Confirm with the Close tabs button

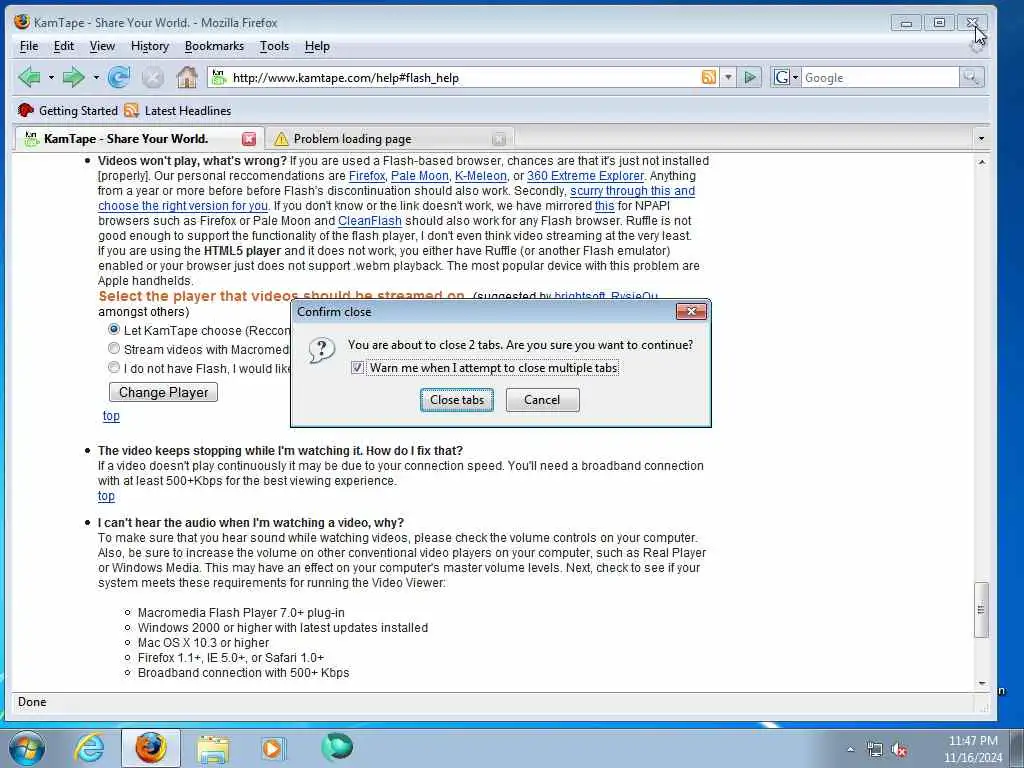point(456,400)
